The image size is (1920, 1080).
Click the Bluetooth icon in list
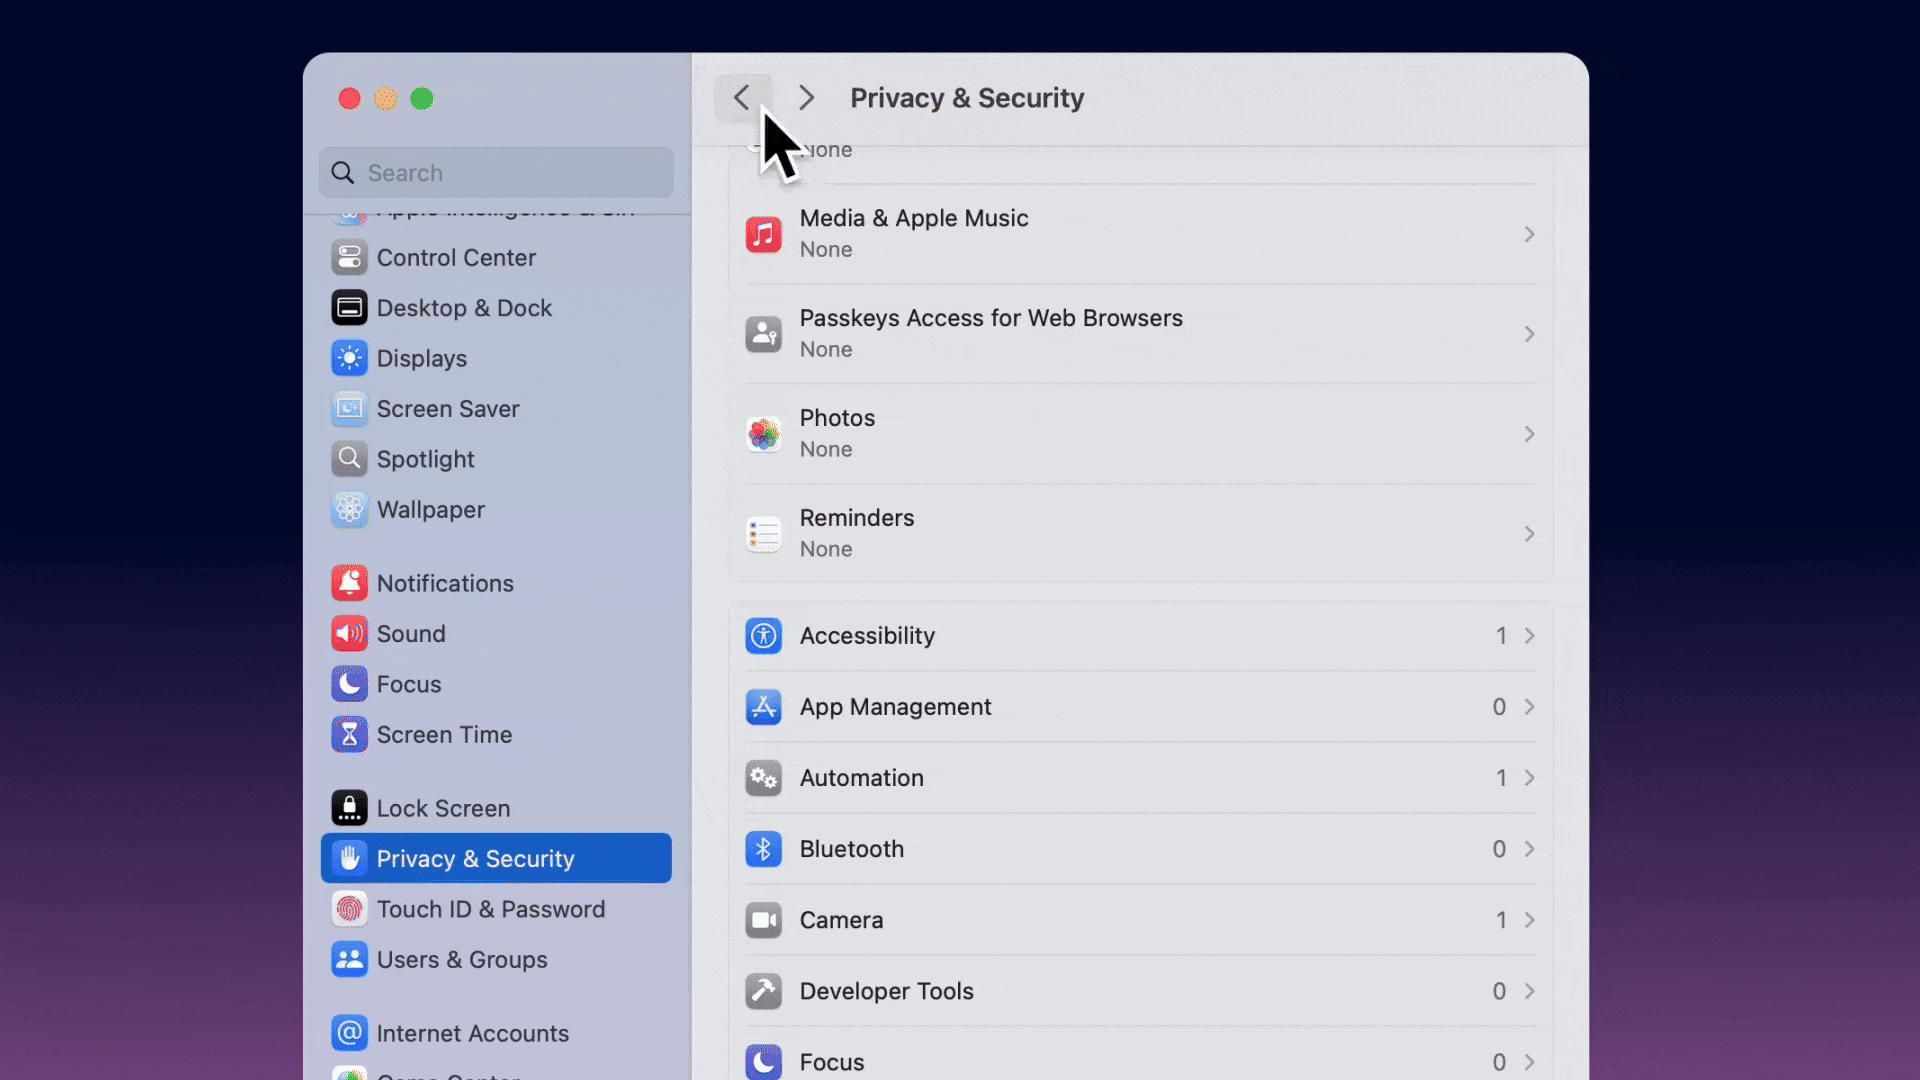pyautogui.click(x=763, y=849)
